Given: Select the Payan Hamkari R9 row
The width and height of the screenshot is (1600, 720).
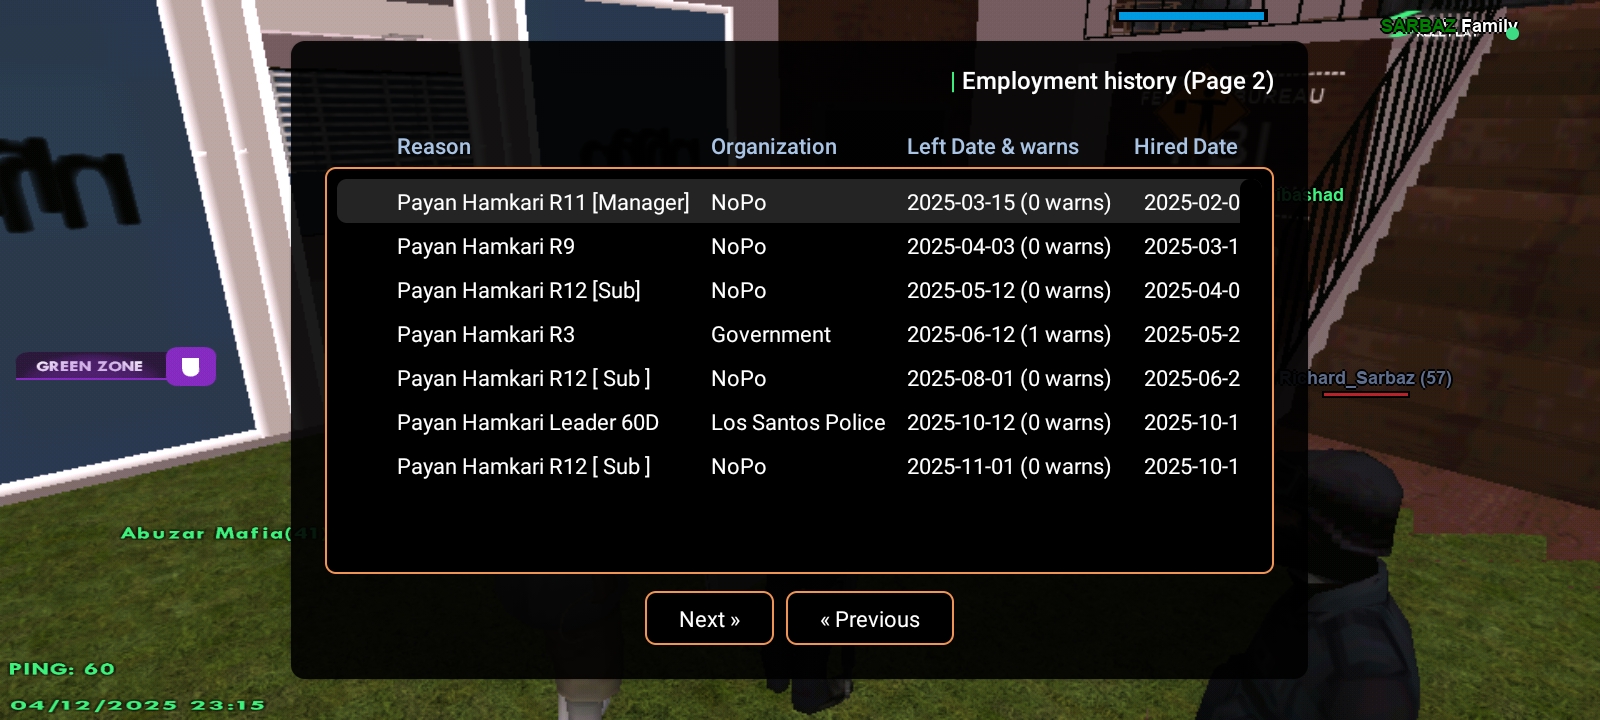Looking at the screenshot, I should point(486,247).
